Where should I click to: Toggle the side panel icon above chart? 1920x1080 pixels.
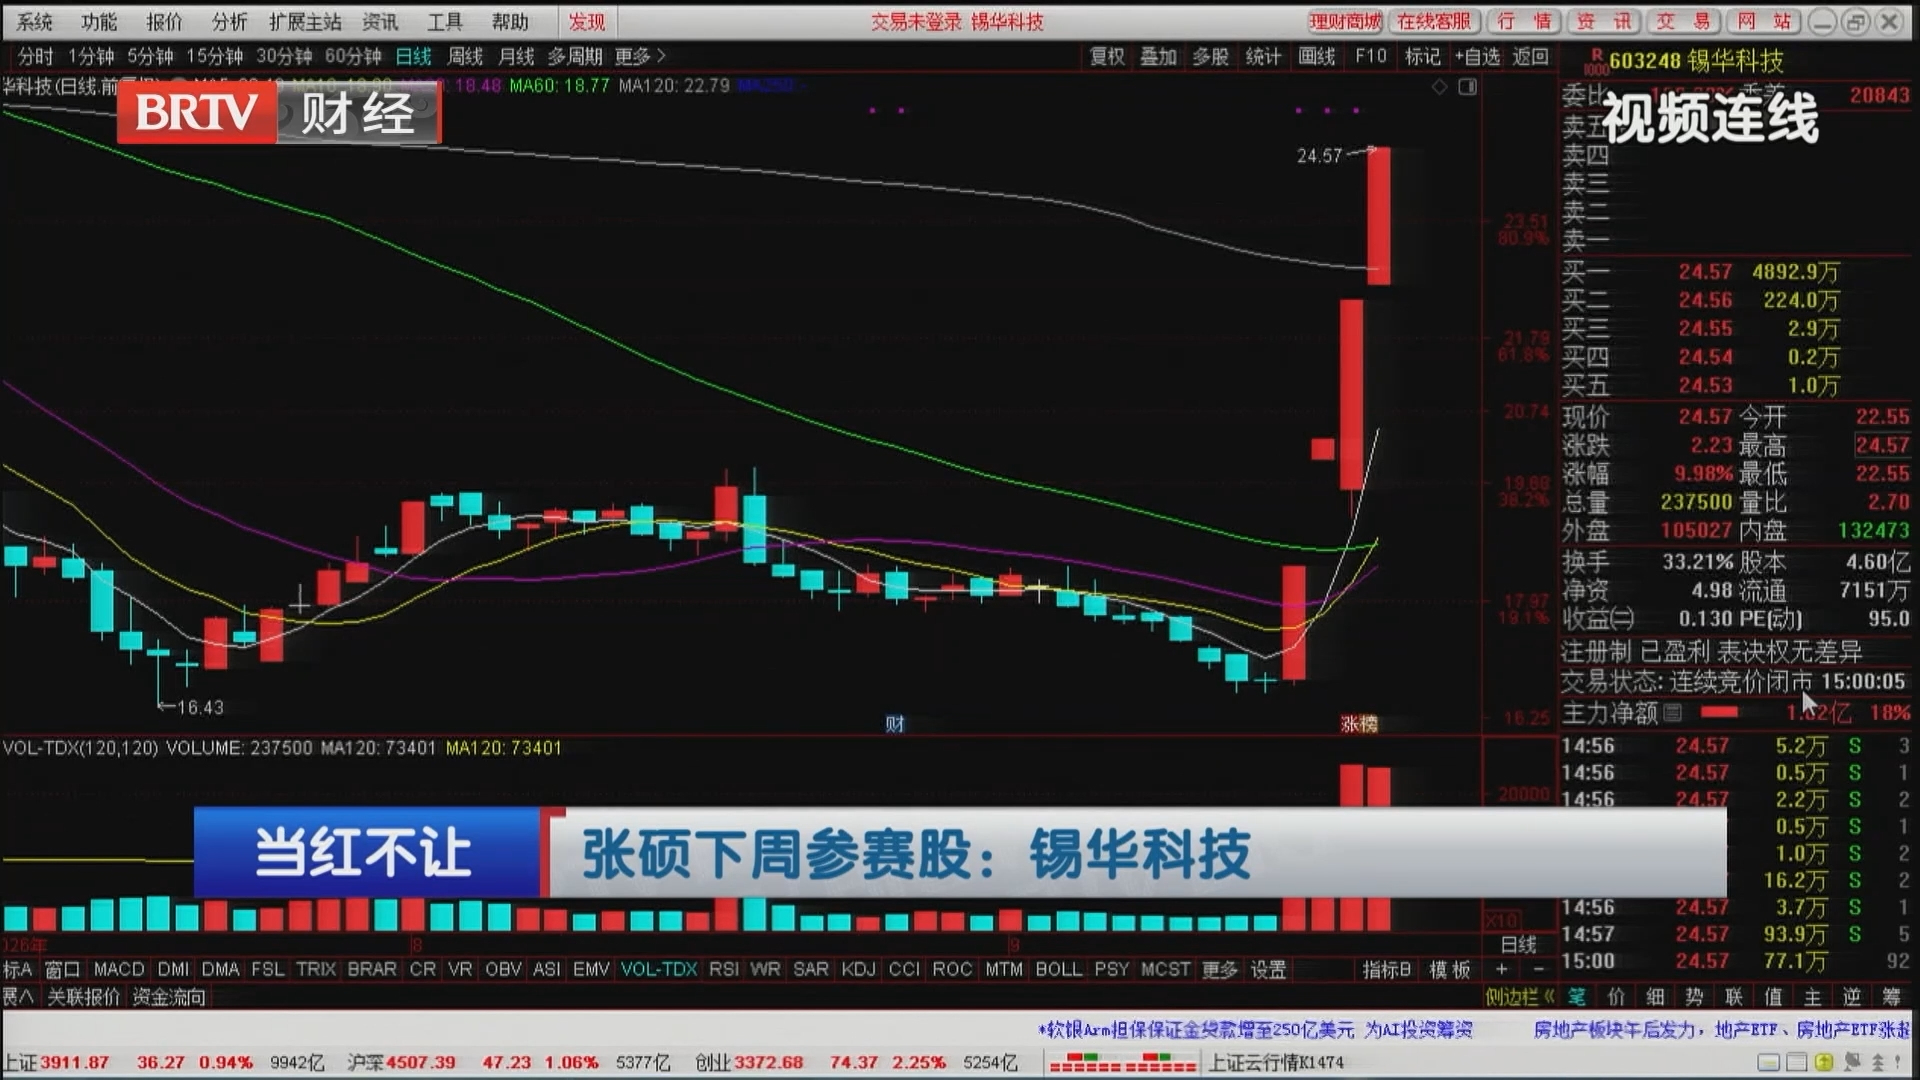[1468, 87]
